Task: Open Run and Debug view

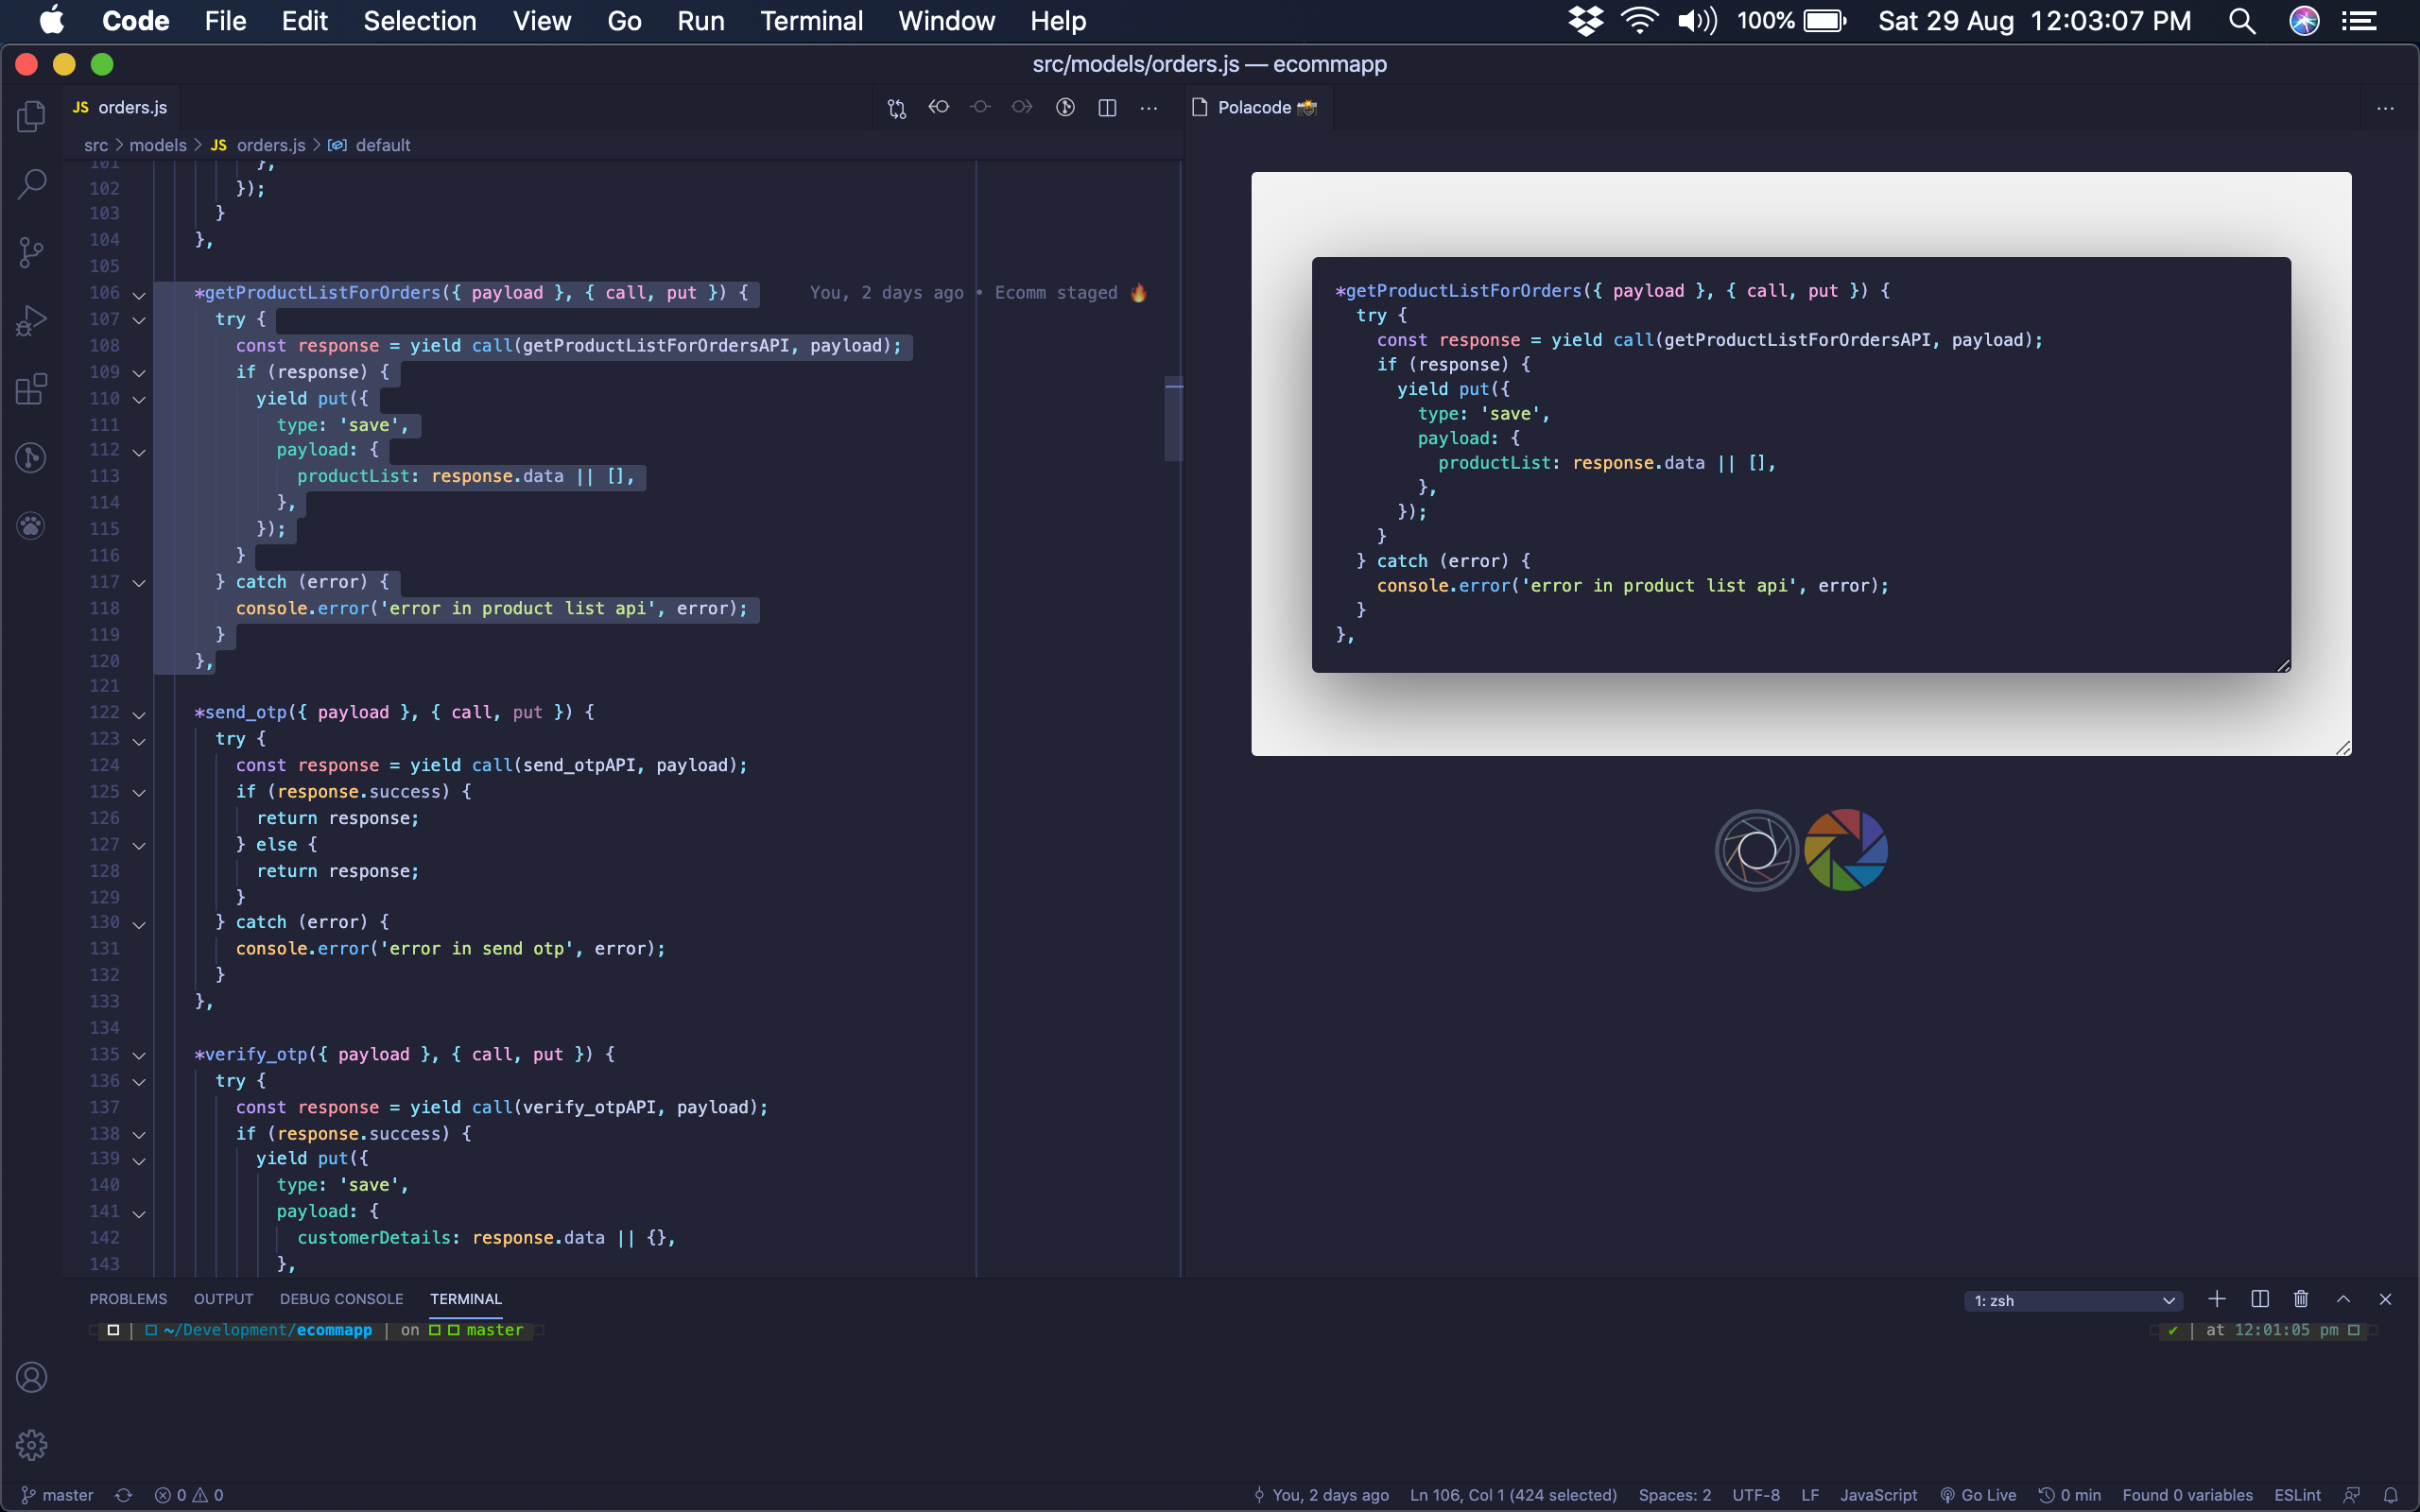Action: (x=31, y=321)
